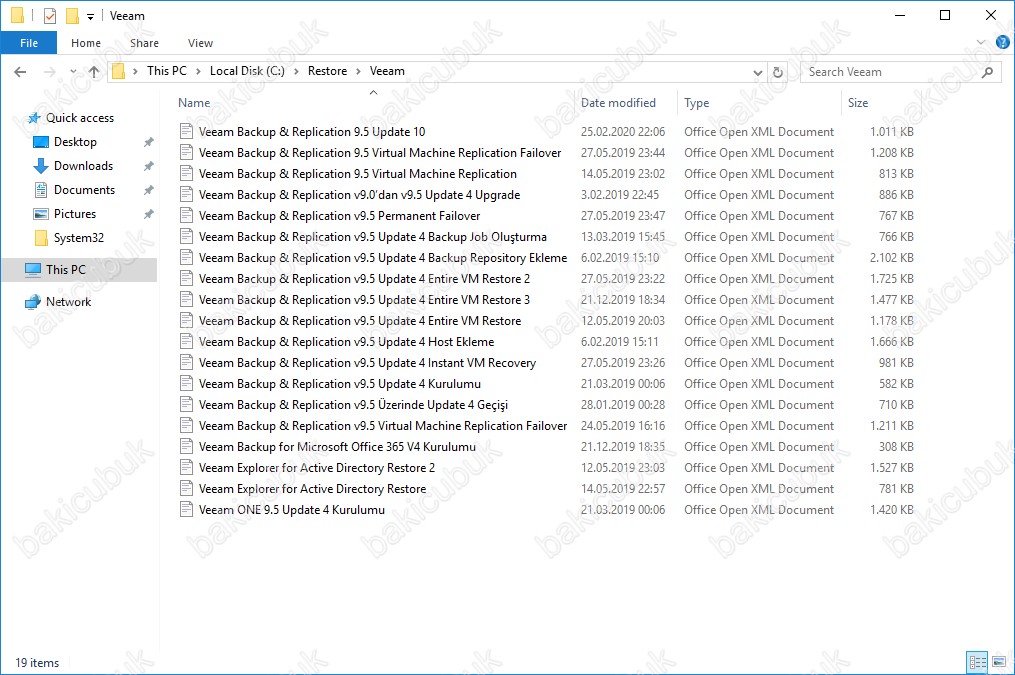
Task: Select Quick access in navigation pane
Action: (80, 118)
